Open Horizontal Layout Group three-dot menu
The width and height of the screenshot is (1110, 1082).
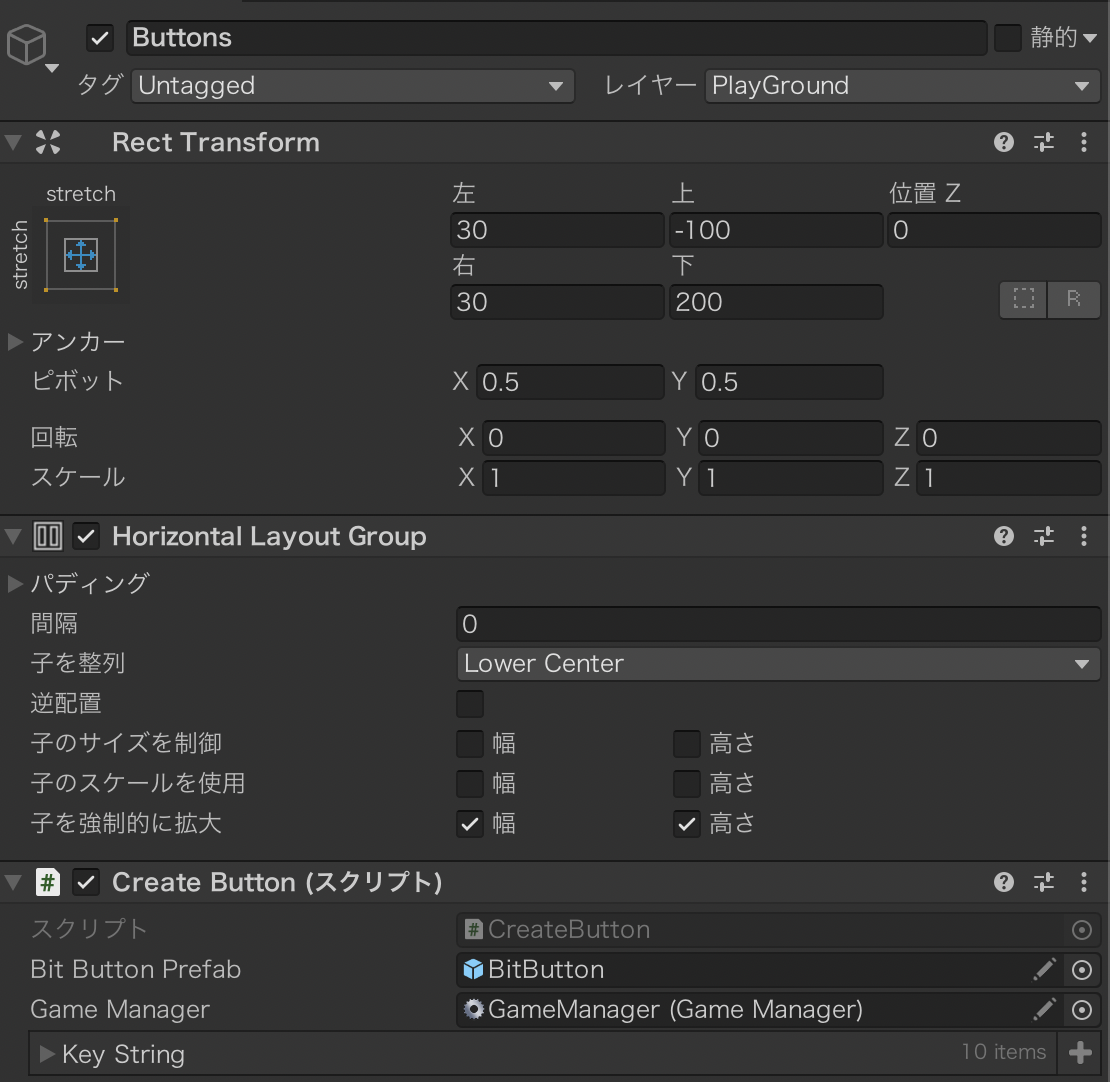[1084, 537]
